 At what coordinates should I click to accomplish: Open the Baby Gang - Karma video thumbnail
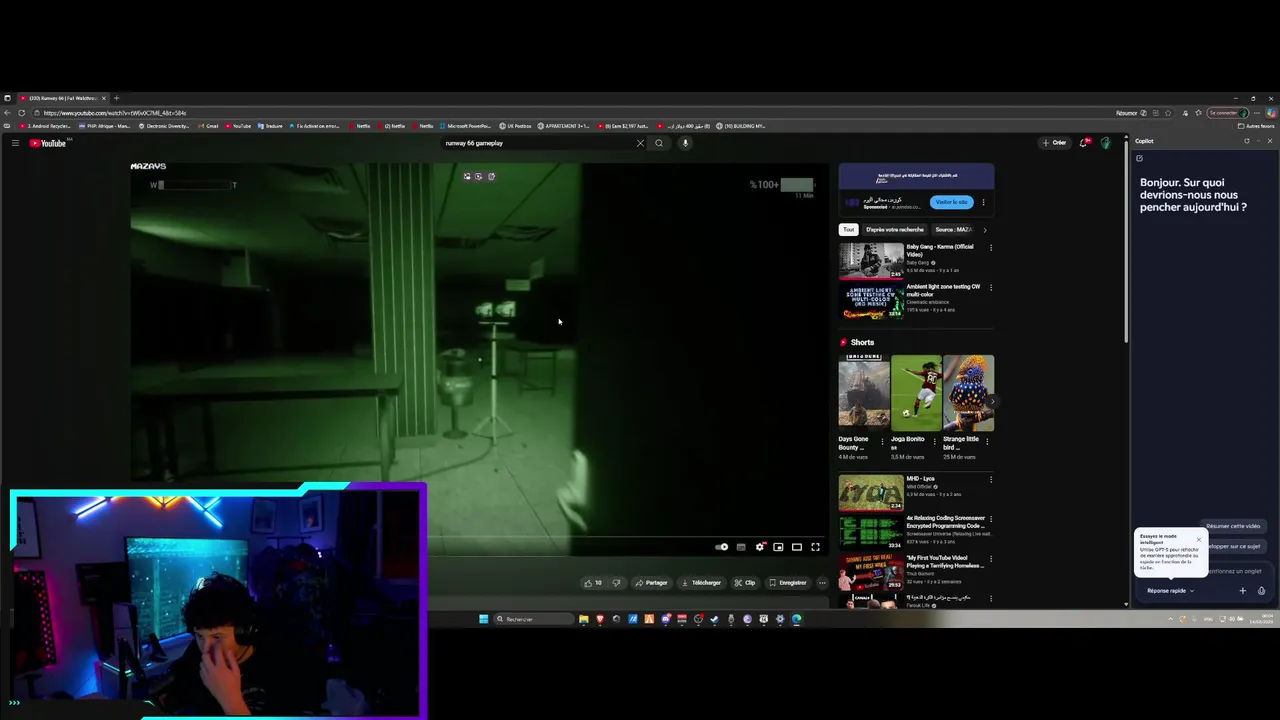tap(871, 261)
